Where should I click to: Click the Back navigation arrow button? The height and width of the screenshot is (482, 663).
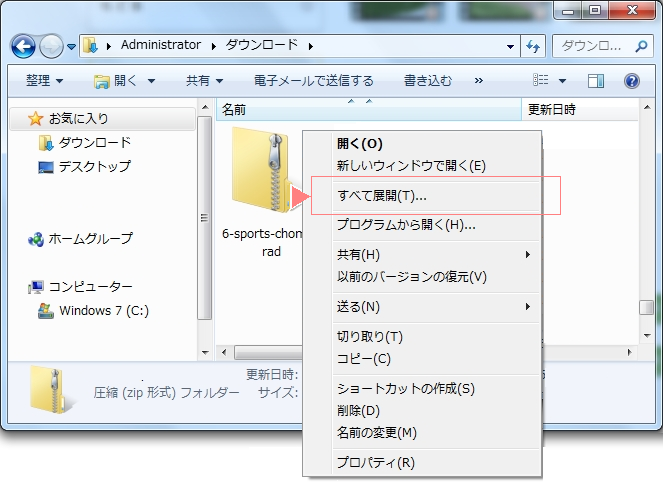click(x=24, y=46)
